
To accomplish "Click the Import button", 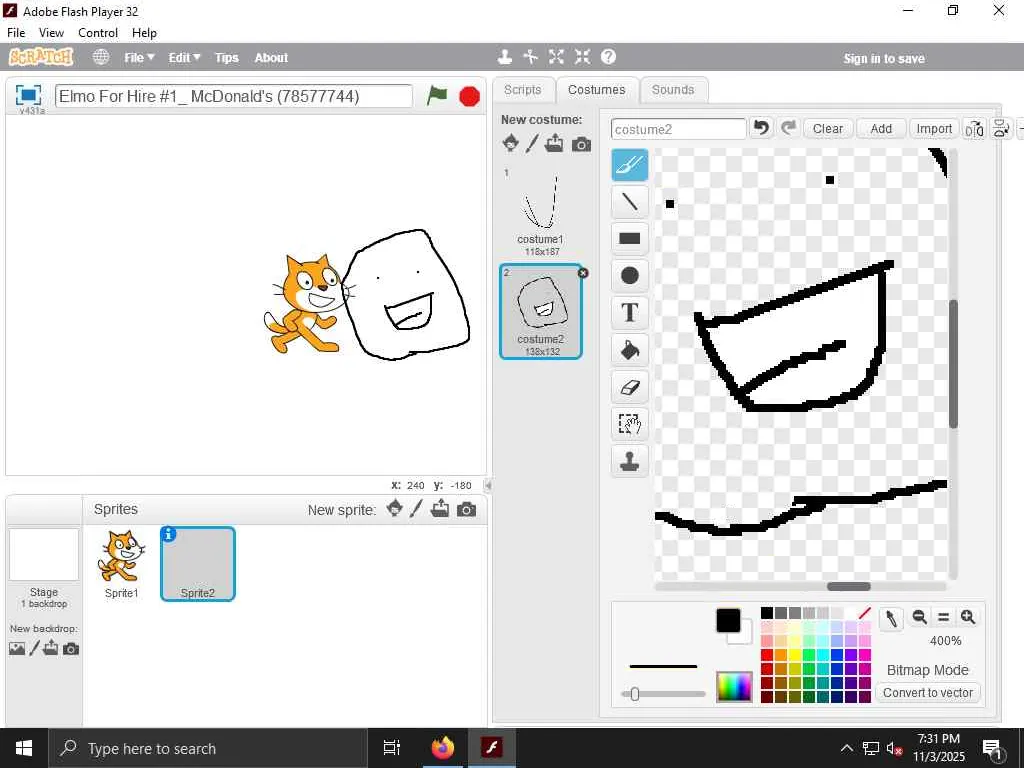I will [934, 129].
